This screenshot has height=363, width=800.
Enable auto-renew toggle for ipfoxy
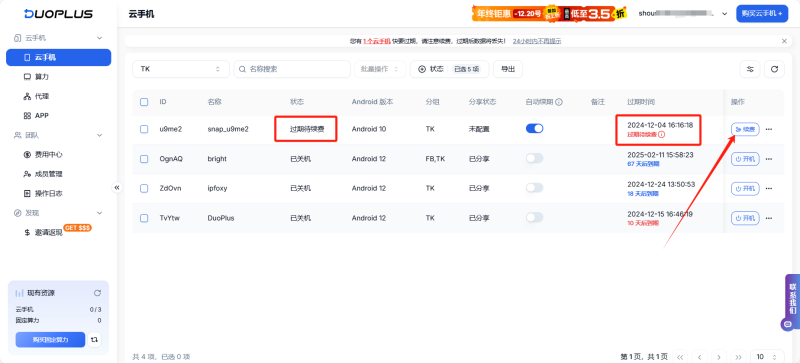pos(534,188)
